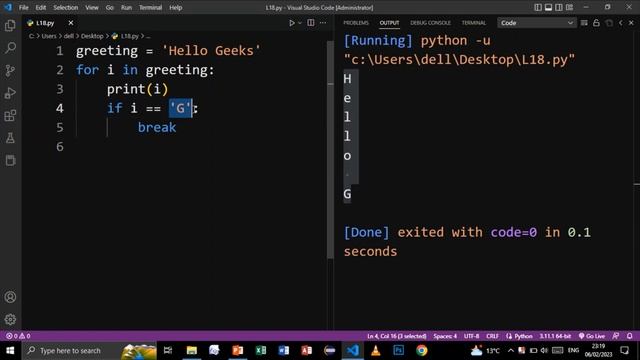Open the Search view in activity bar
The width and height of the screenshot is (640, 360).
(x=10, y=48)
